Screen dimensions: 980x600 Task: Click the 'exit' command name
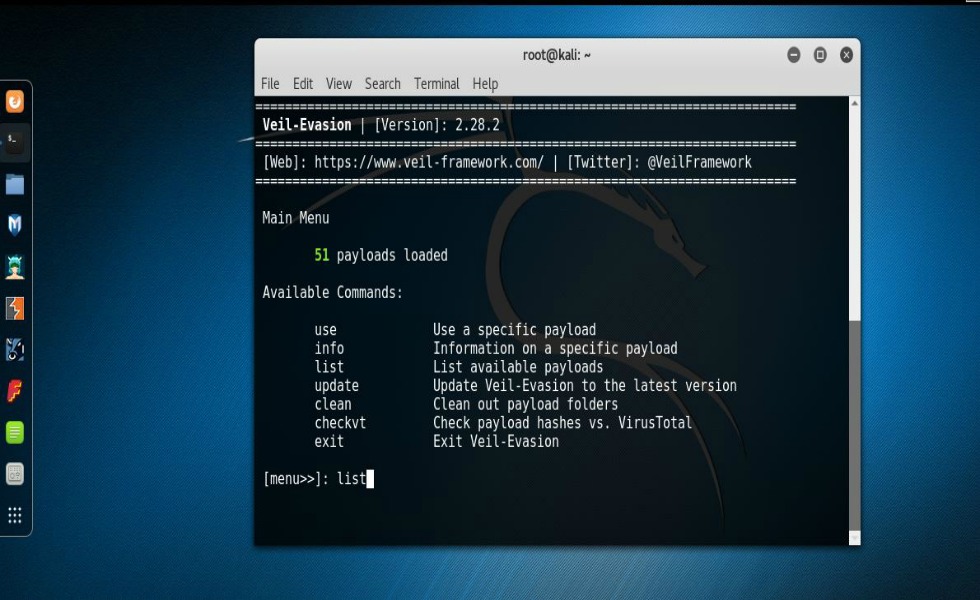[x=329, y=441]
